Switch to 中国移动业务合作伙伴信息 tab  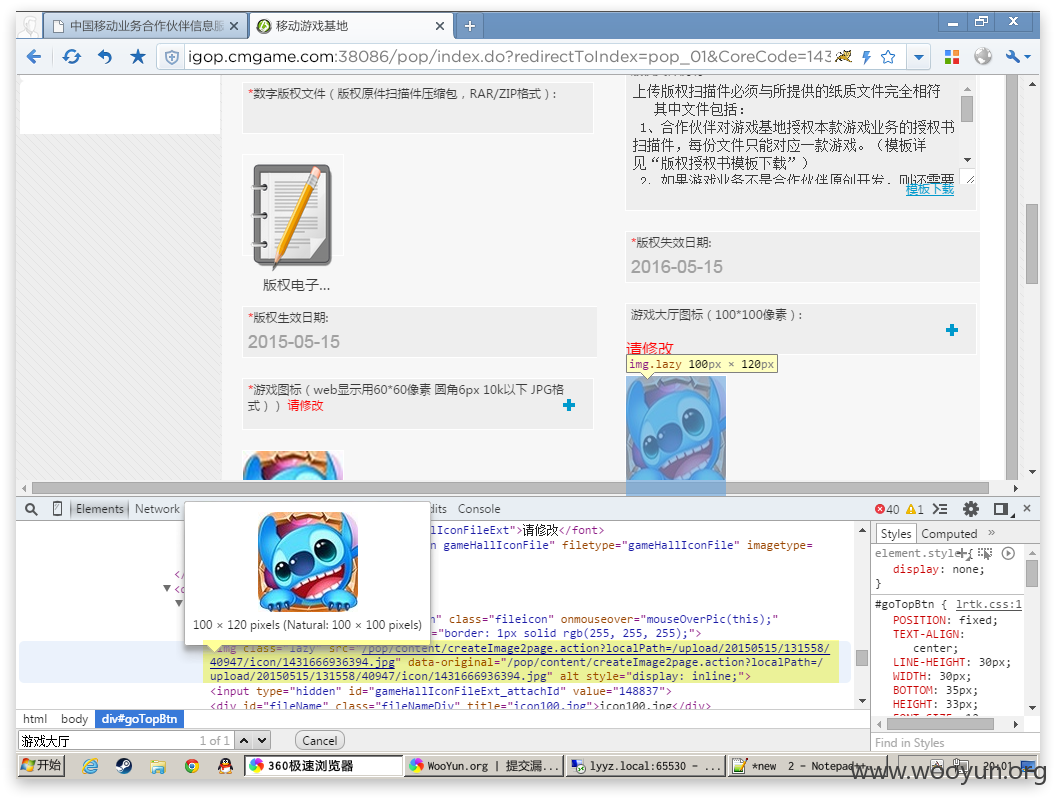[x=146, y=26]
